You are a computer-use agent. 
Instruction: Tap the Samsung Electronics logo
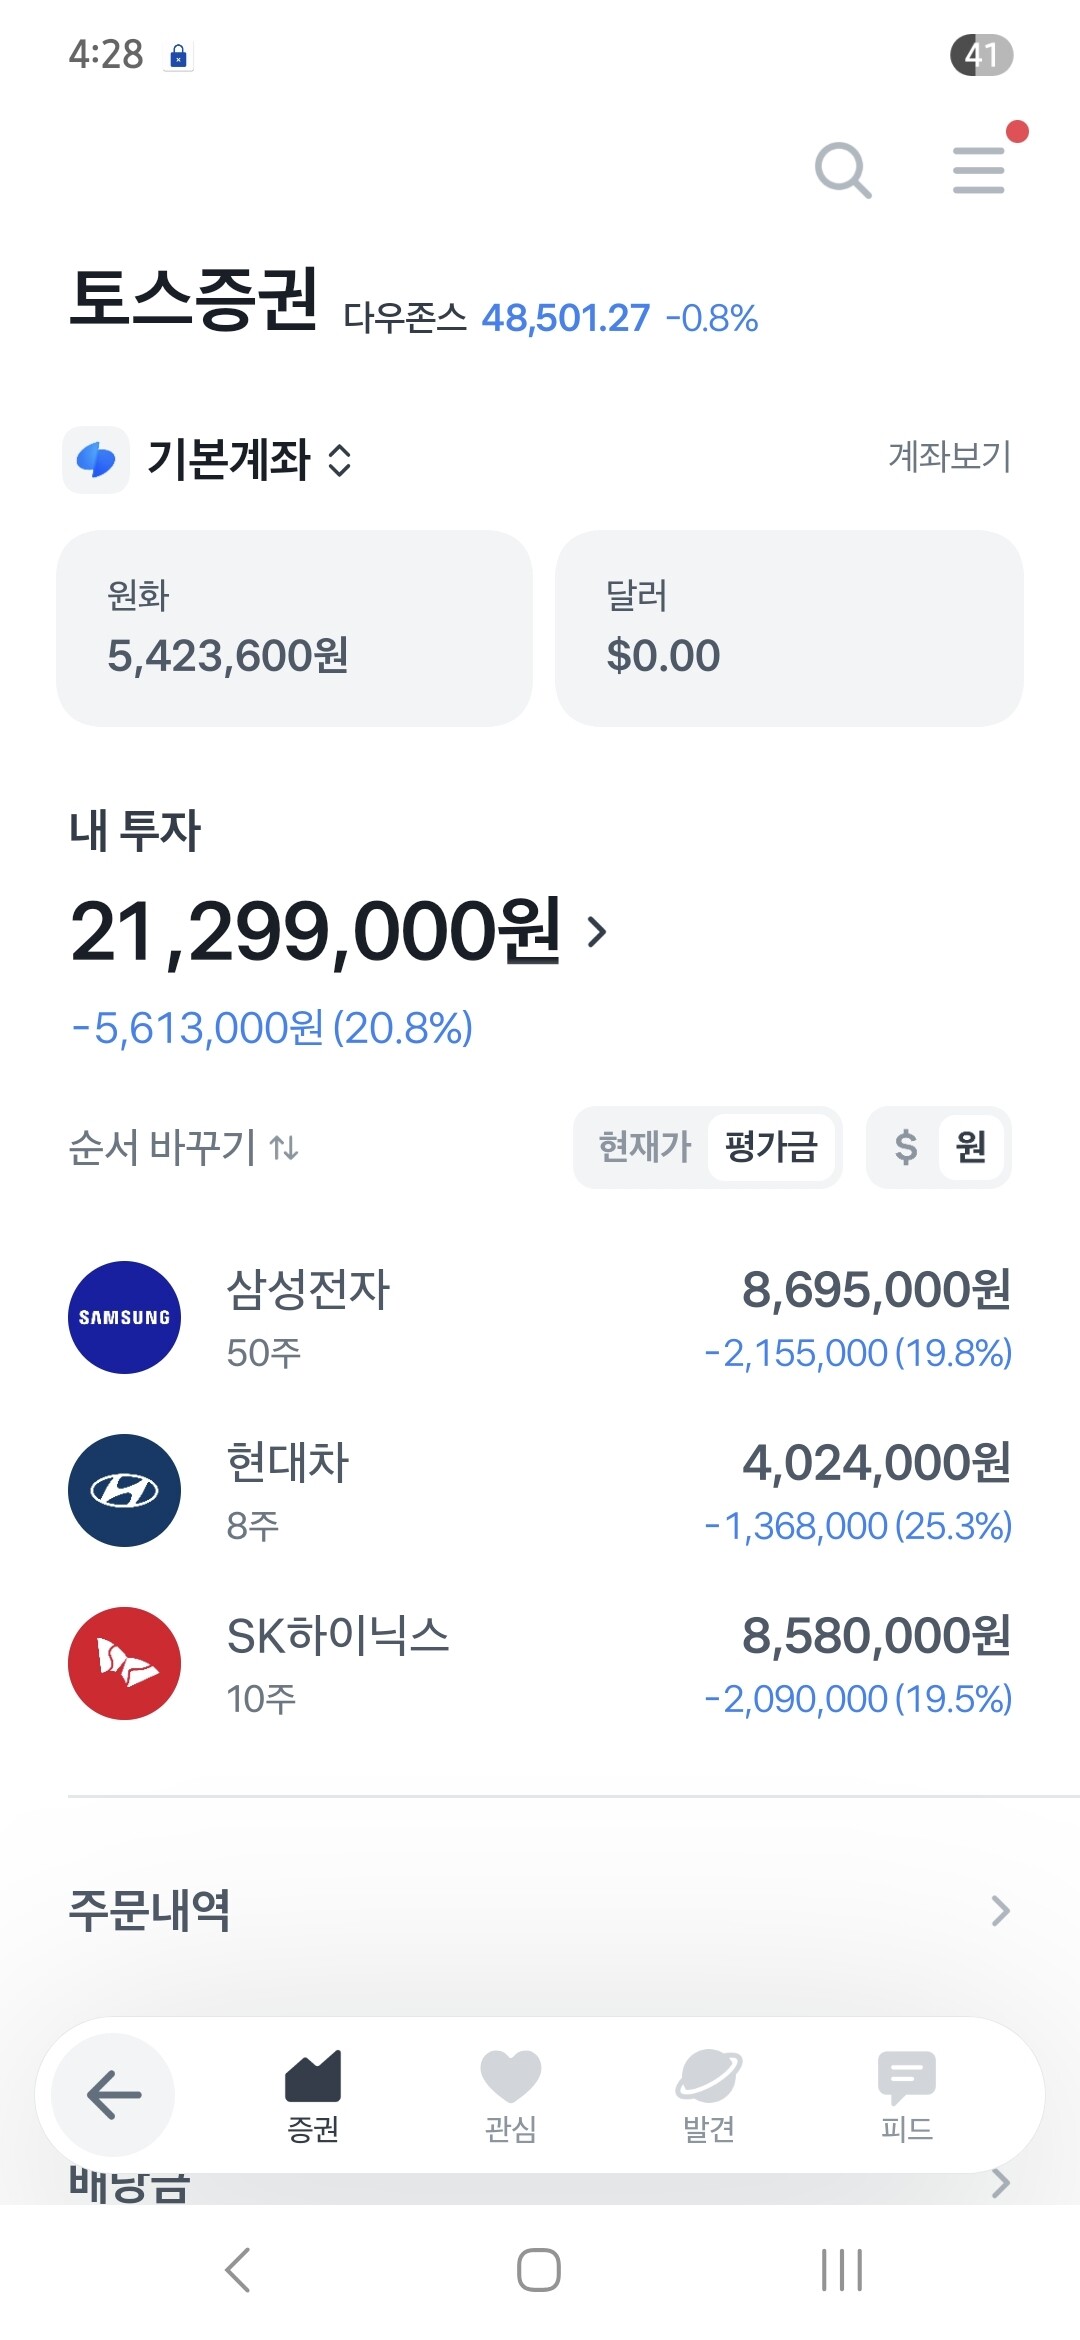pyautogui.click(x=124, y=1317)
